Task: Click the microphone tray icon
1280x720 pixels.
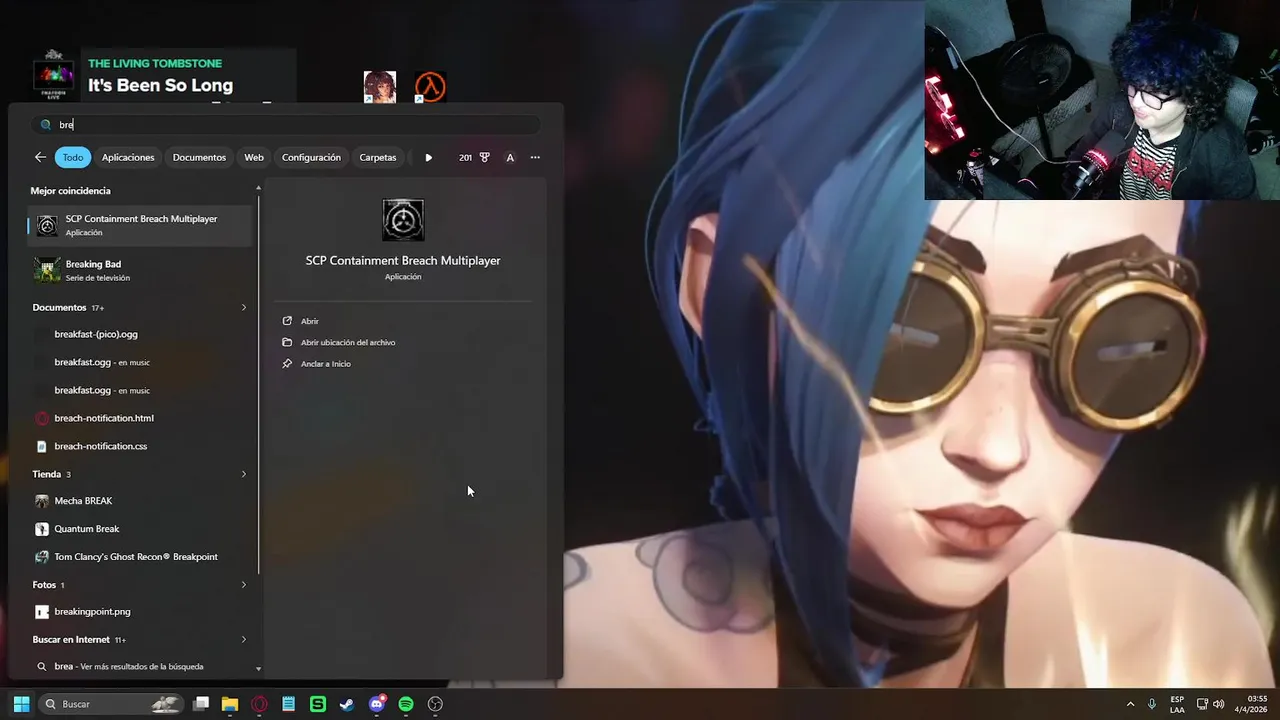Action: point(1153,704)
